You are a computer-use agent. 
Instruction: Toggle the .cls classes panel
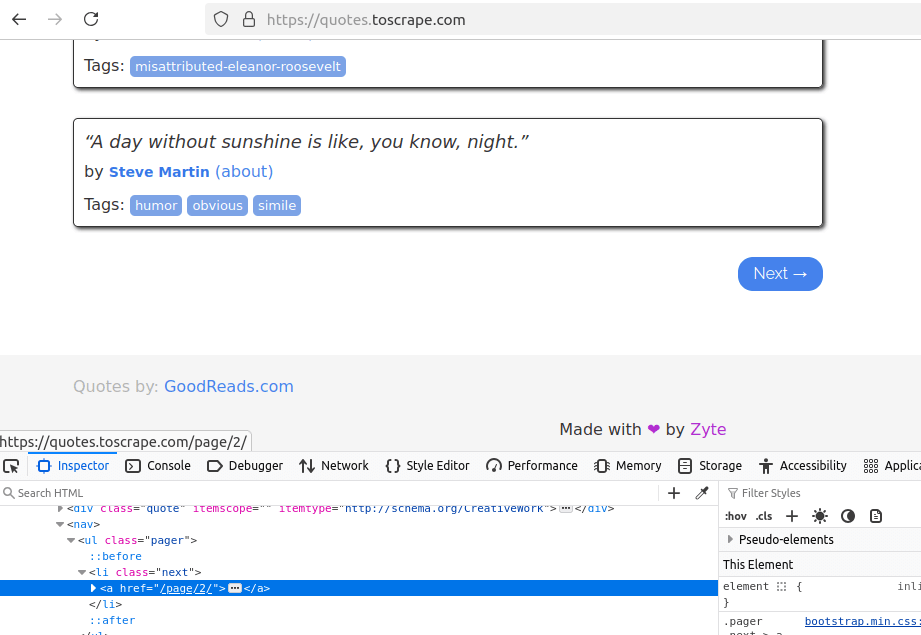pyautogui.click(x=764, y=516)
